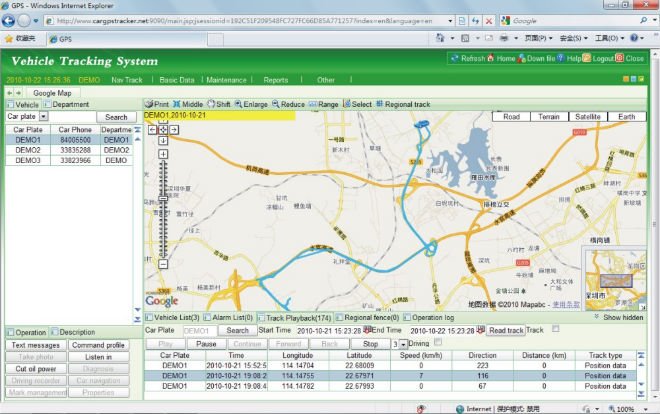Select the Range measuring tool
The image size is (660, 414).
click(x=323, y=104)
